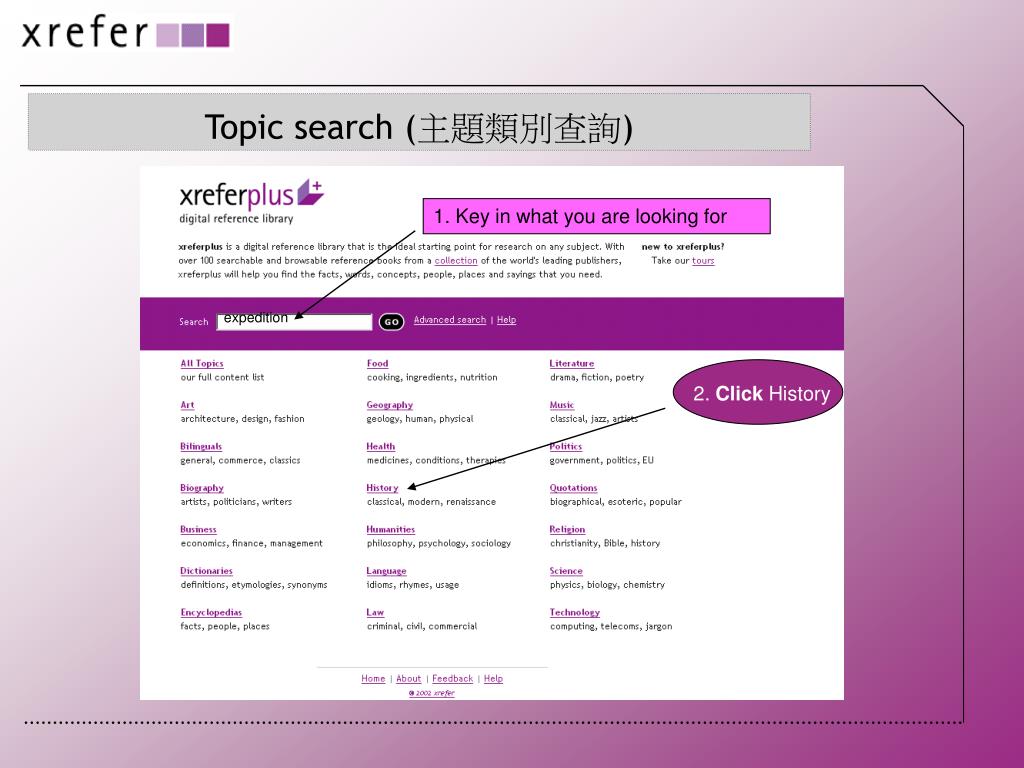Click 'criminal, civil, commercial' text
Viewport: 1024px width, 768px height.
coord(422,626)
